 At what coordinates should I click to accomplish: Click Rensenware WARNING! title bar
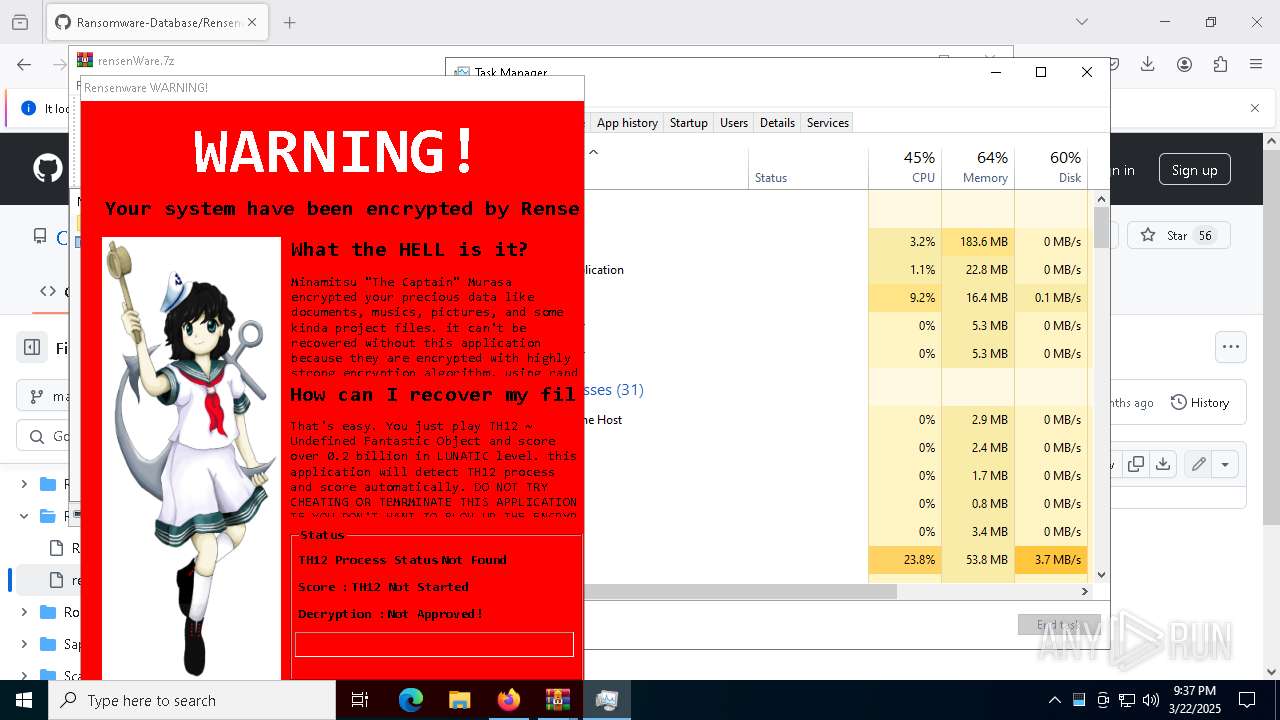(331, 88)
